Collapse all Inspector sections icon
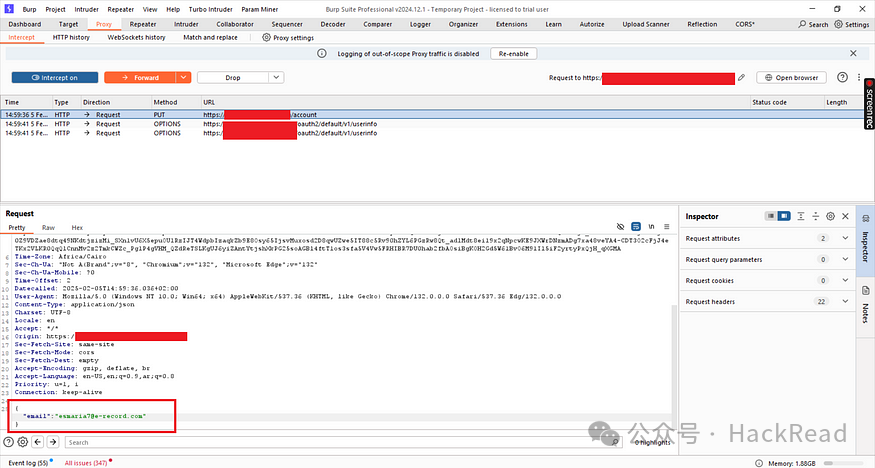Viewport: 875px width, 468px height. coord(815,216)
